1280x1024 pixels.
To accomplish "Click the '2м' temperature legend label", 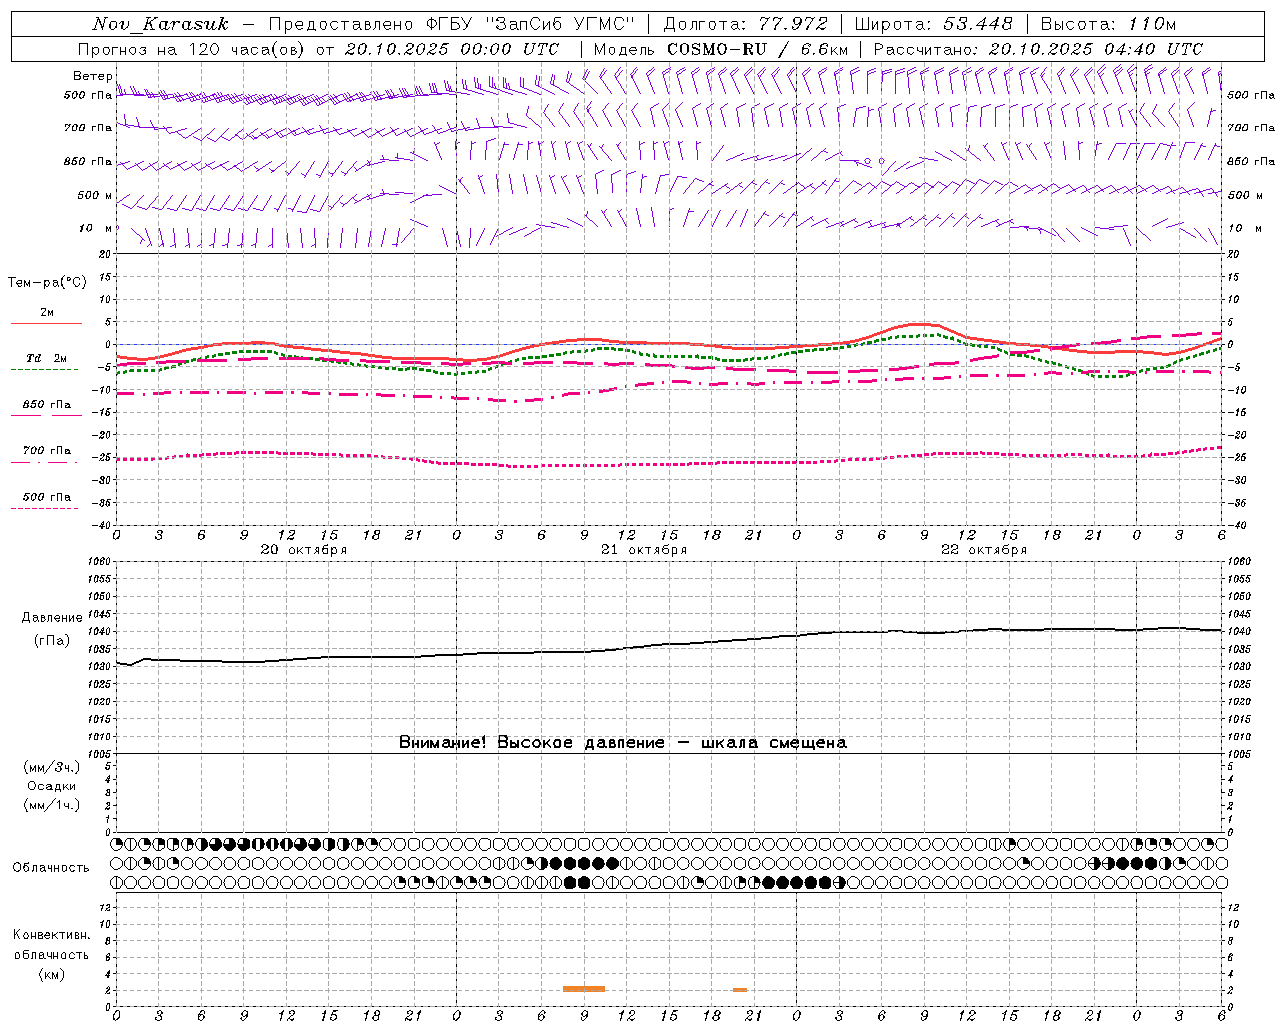I will pos(47,312).
